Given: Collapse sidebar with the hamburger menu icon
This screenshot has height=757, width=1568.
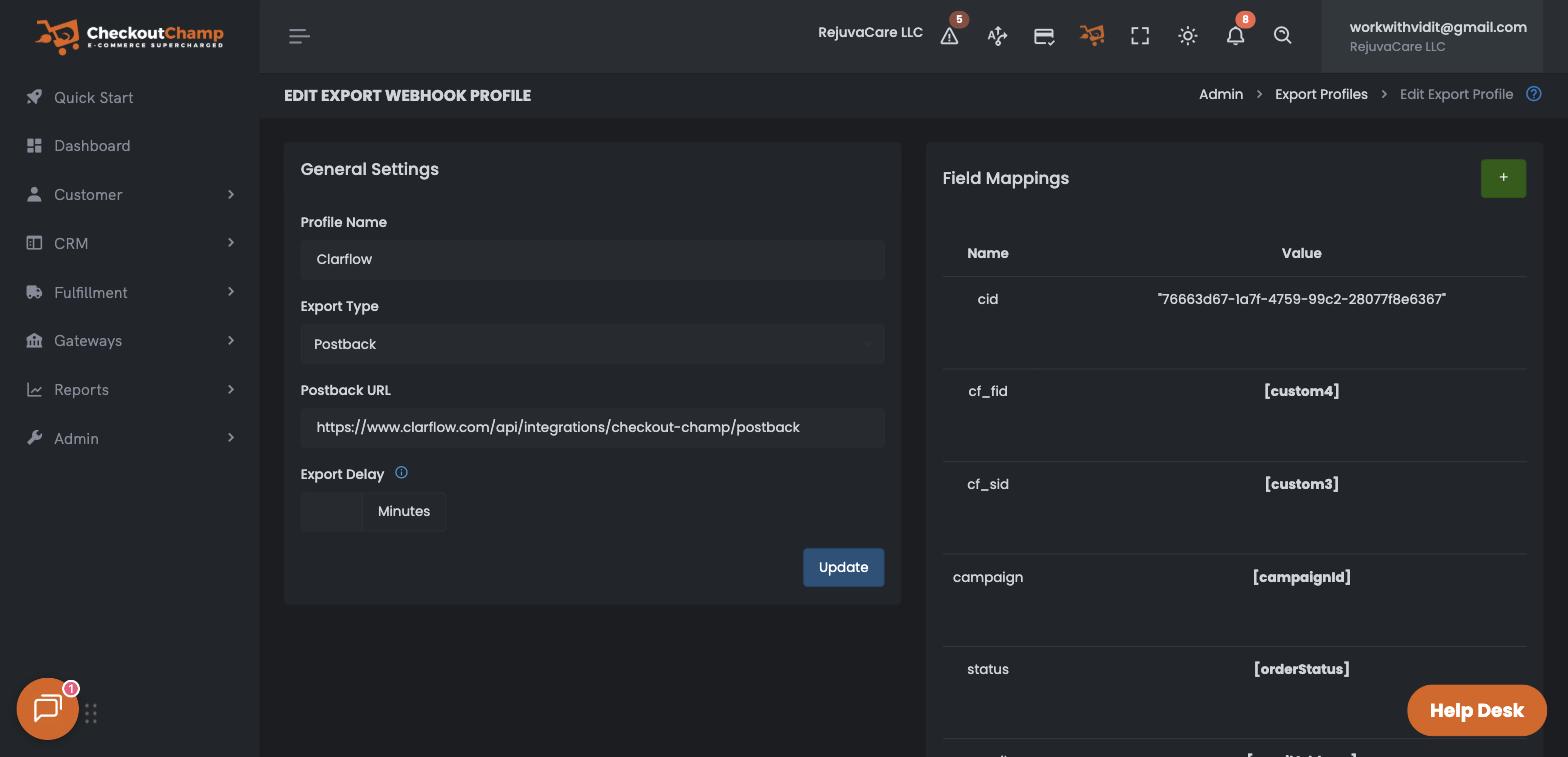Looking at the screenshot, I should (x=299, y=36).
